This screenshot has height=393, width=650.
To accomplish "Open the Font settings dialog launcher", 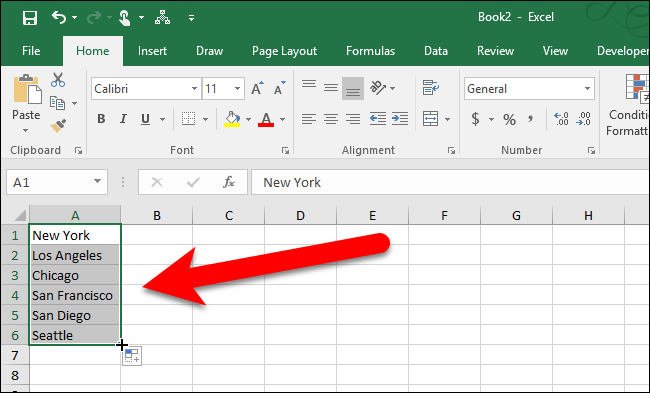I will (x=285, y=151).
